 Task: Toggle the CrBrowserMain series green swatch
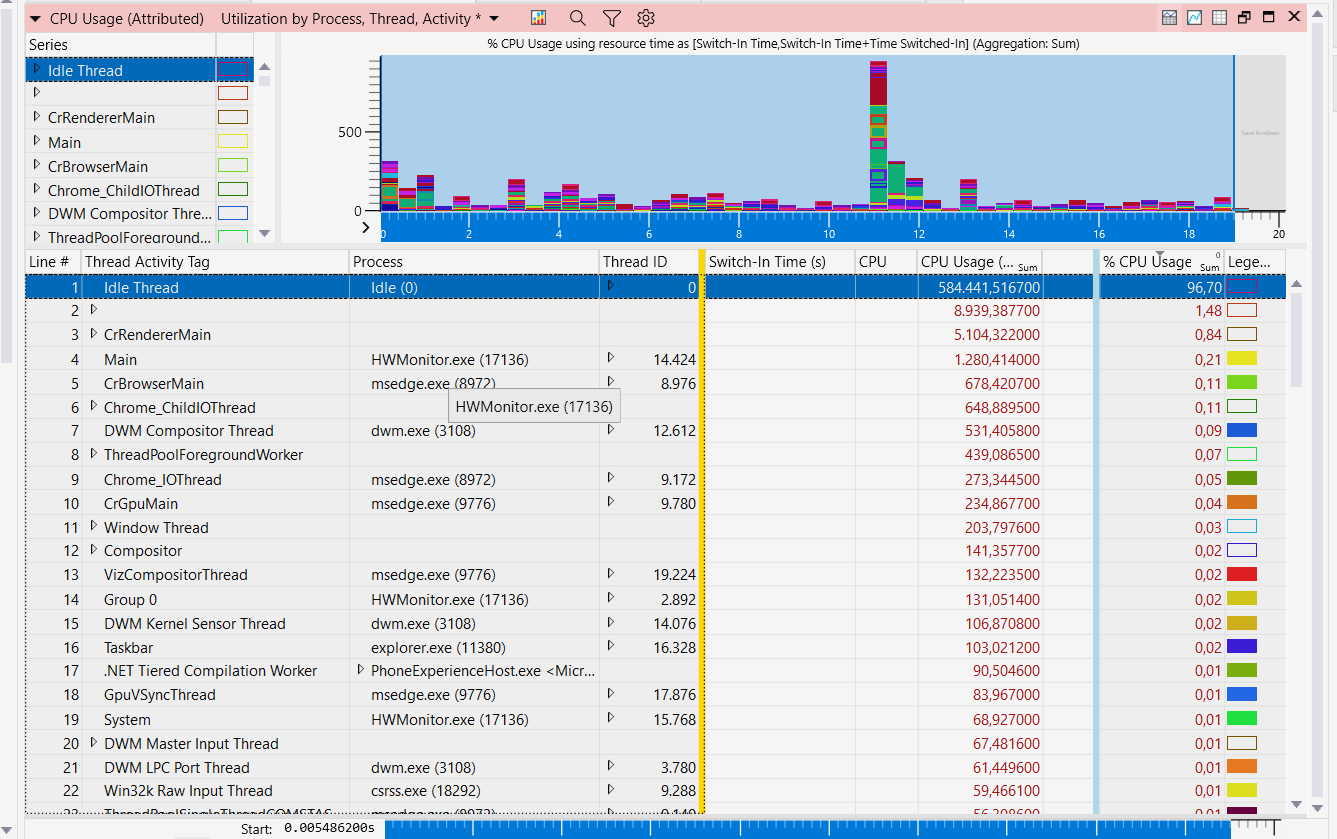(232, 165)
